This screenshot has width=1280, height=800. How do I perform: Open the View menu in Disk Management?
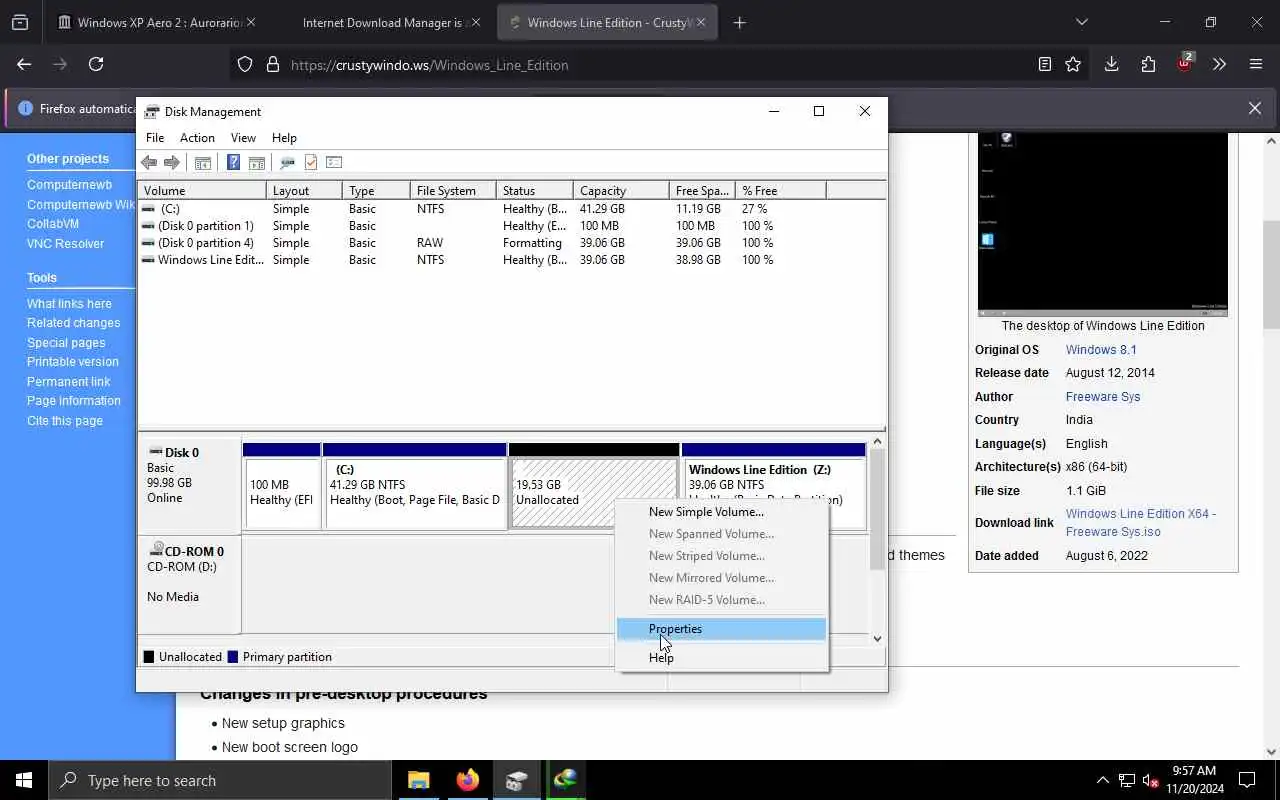pyautogui.click(x=243, y=138)
